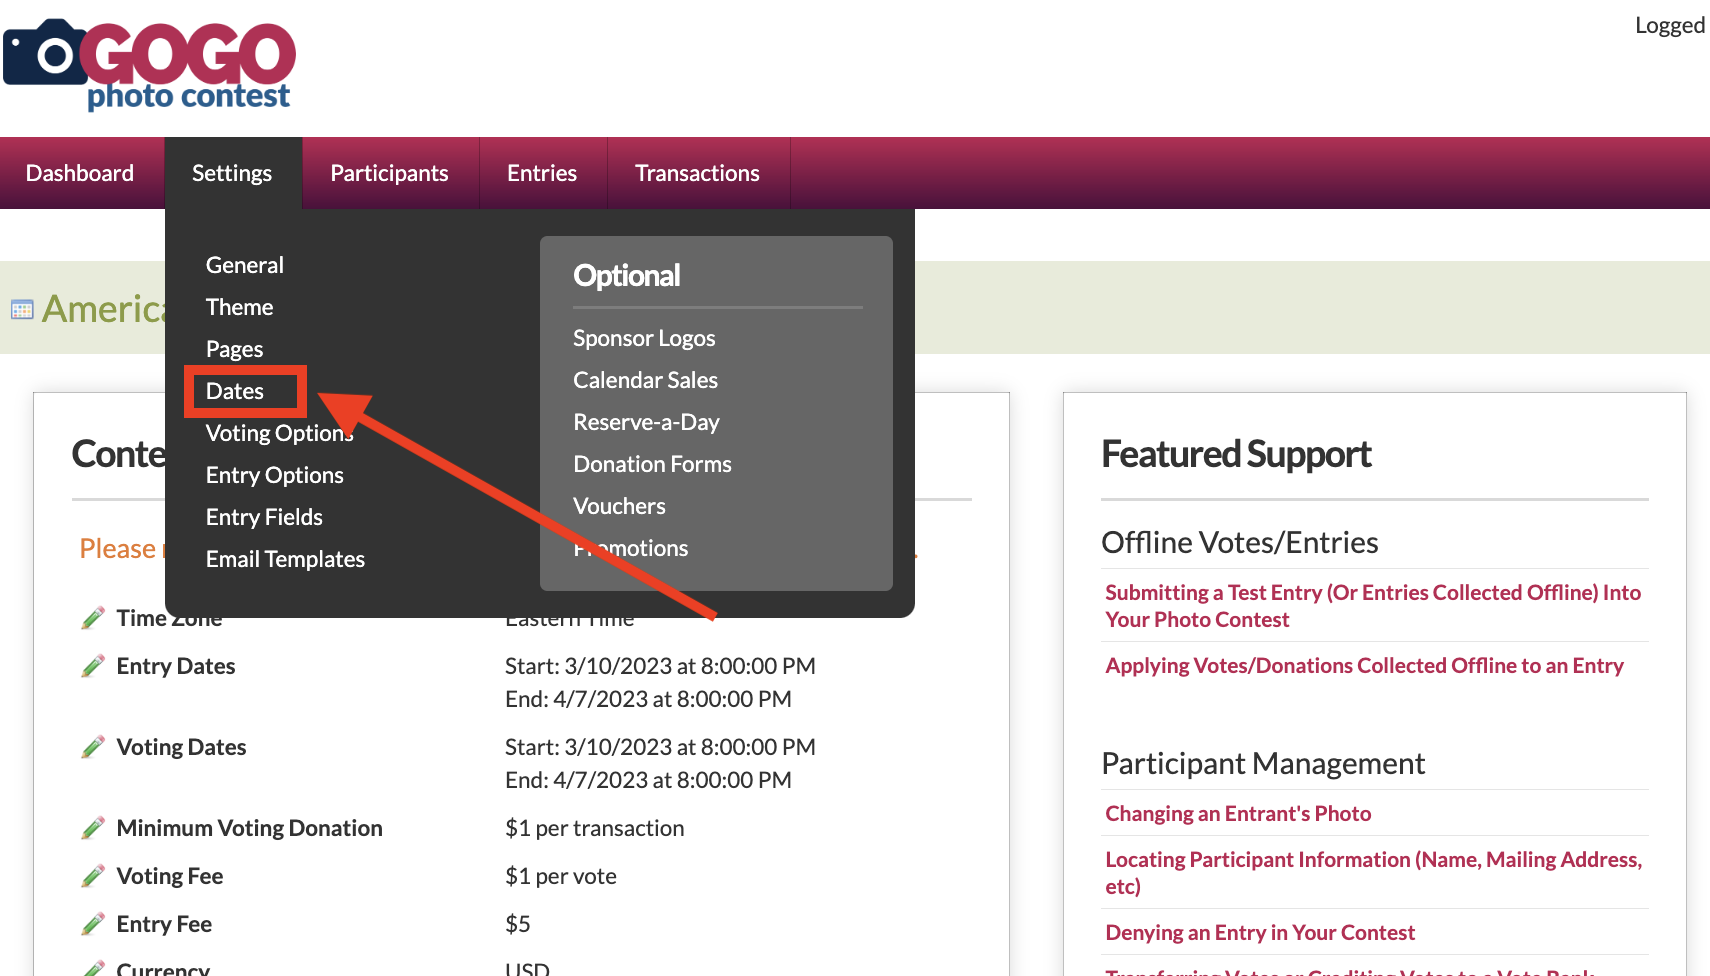Click the pencil icon beside Voting Dates
The height and width of the screenshot is (976, 1710).
click(93, 747)
